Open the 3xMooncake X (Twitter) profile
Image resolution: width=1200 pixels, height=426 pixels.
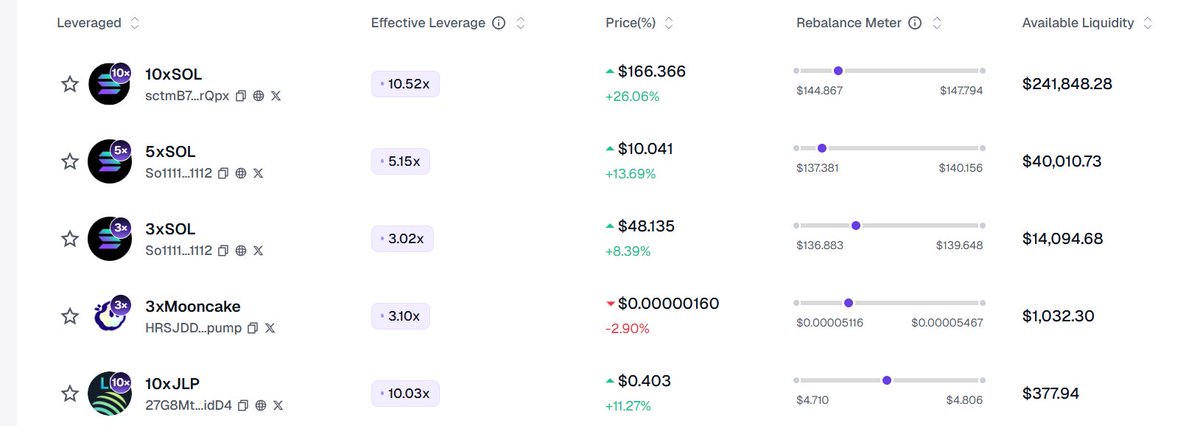click(x=270, y=327)
